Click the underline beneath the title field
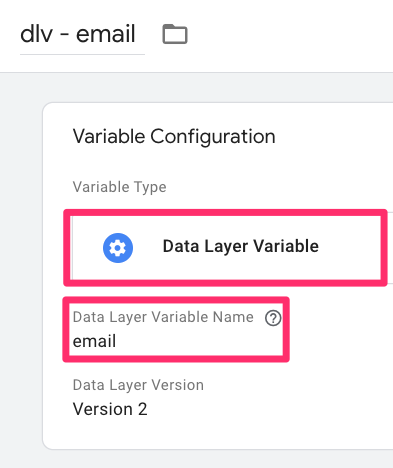Screen dimensions: 393x468 (x=82, y=54)
